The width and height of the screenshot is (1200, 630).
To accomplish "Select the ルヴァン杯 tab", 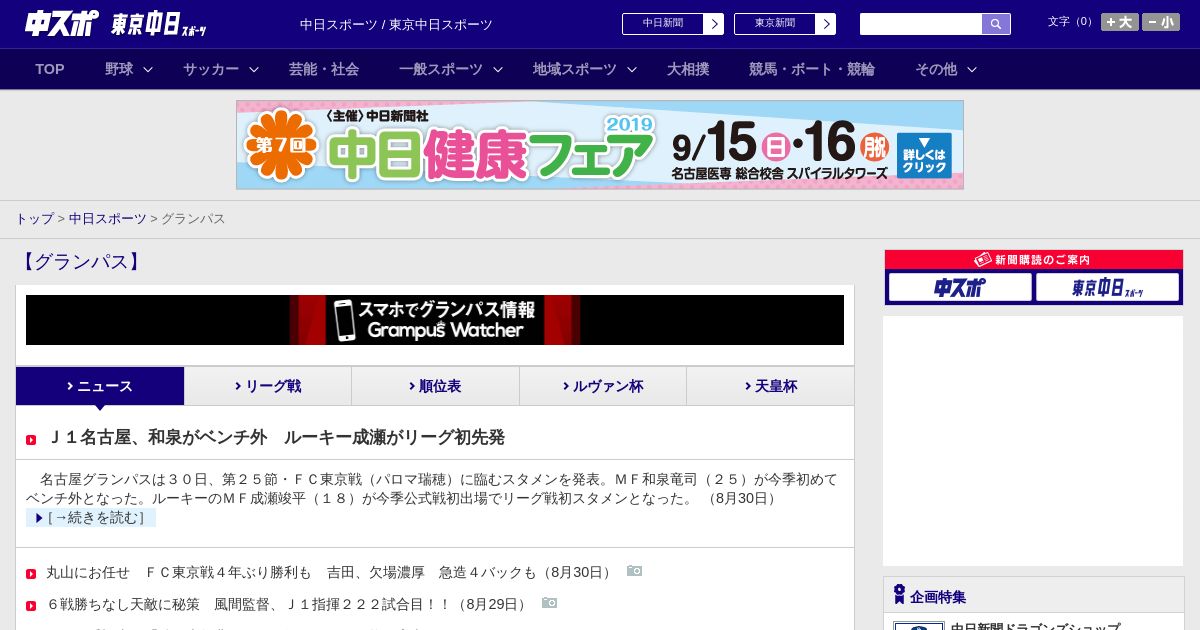I will click(603, 386).
